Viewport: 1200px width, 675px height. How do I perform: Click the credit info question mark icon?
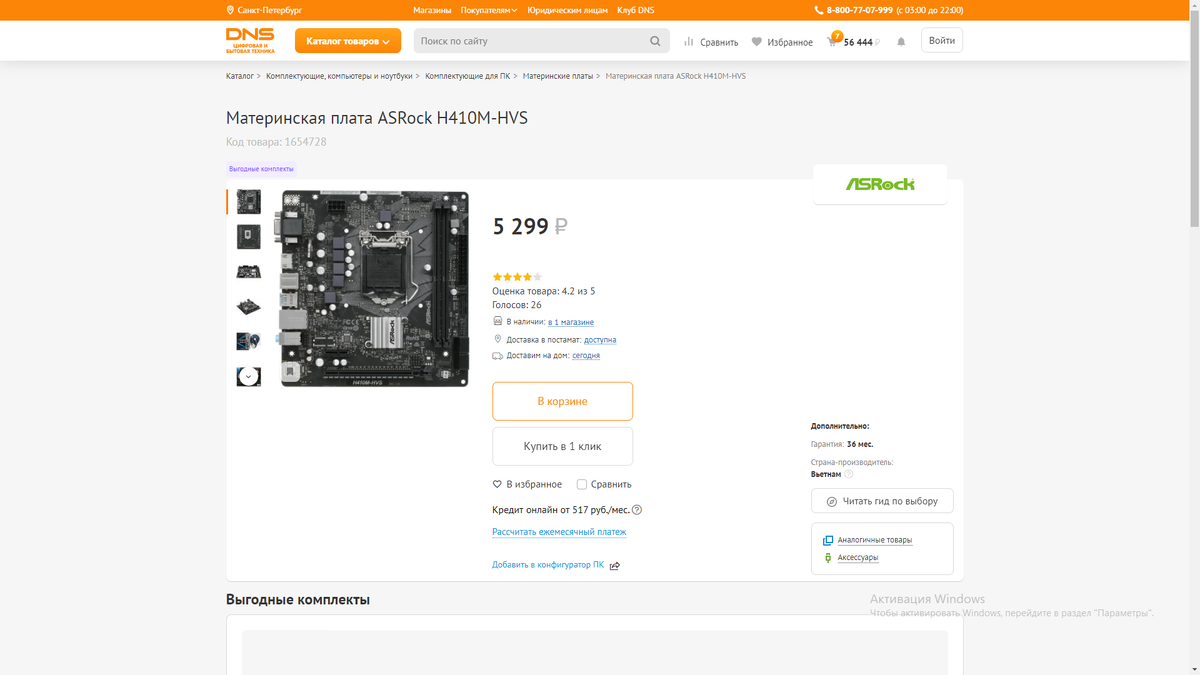point(637,510)
